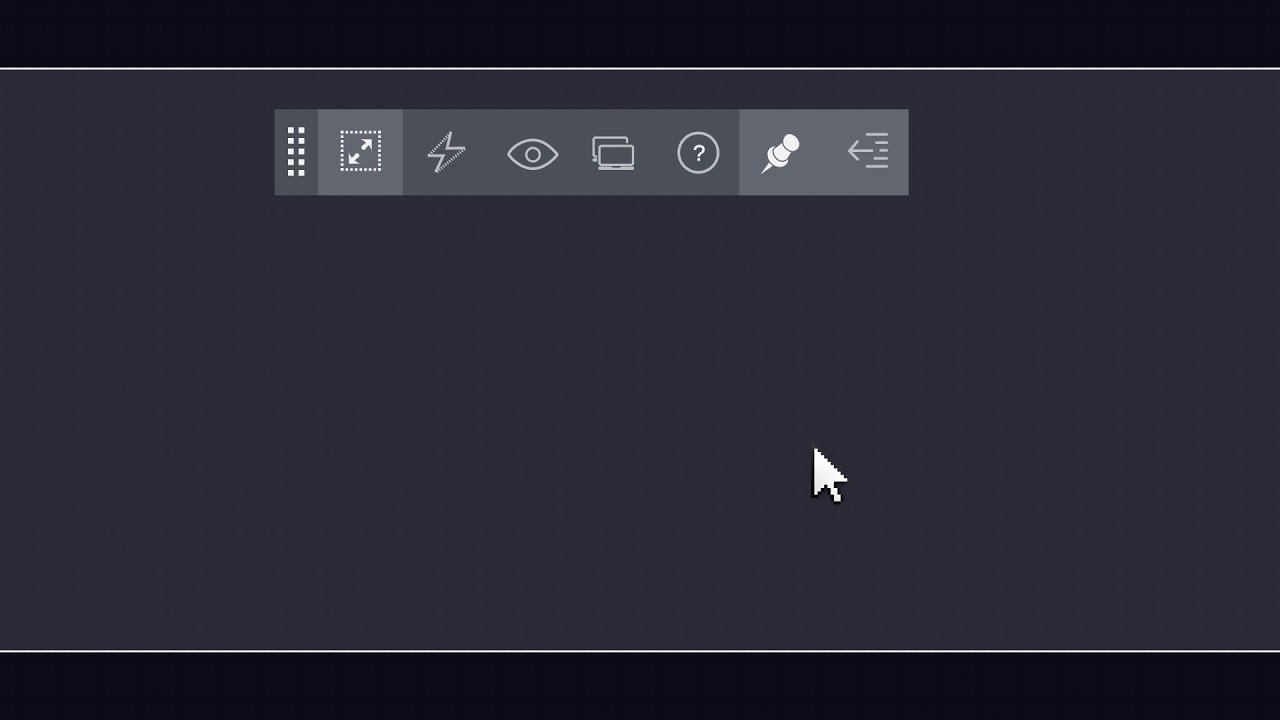Click the white line at canvas bottom edge

point(640,651)
